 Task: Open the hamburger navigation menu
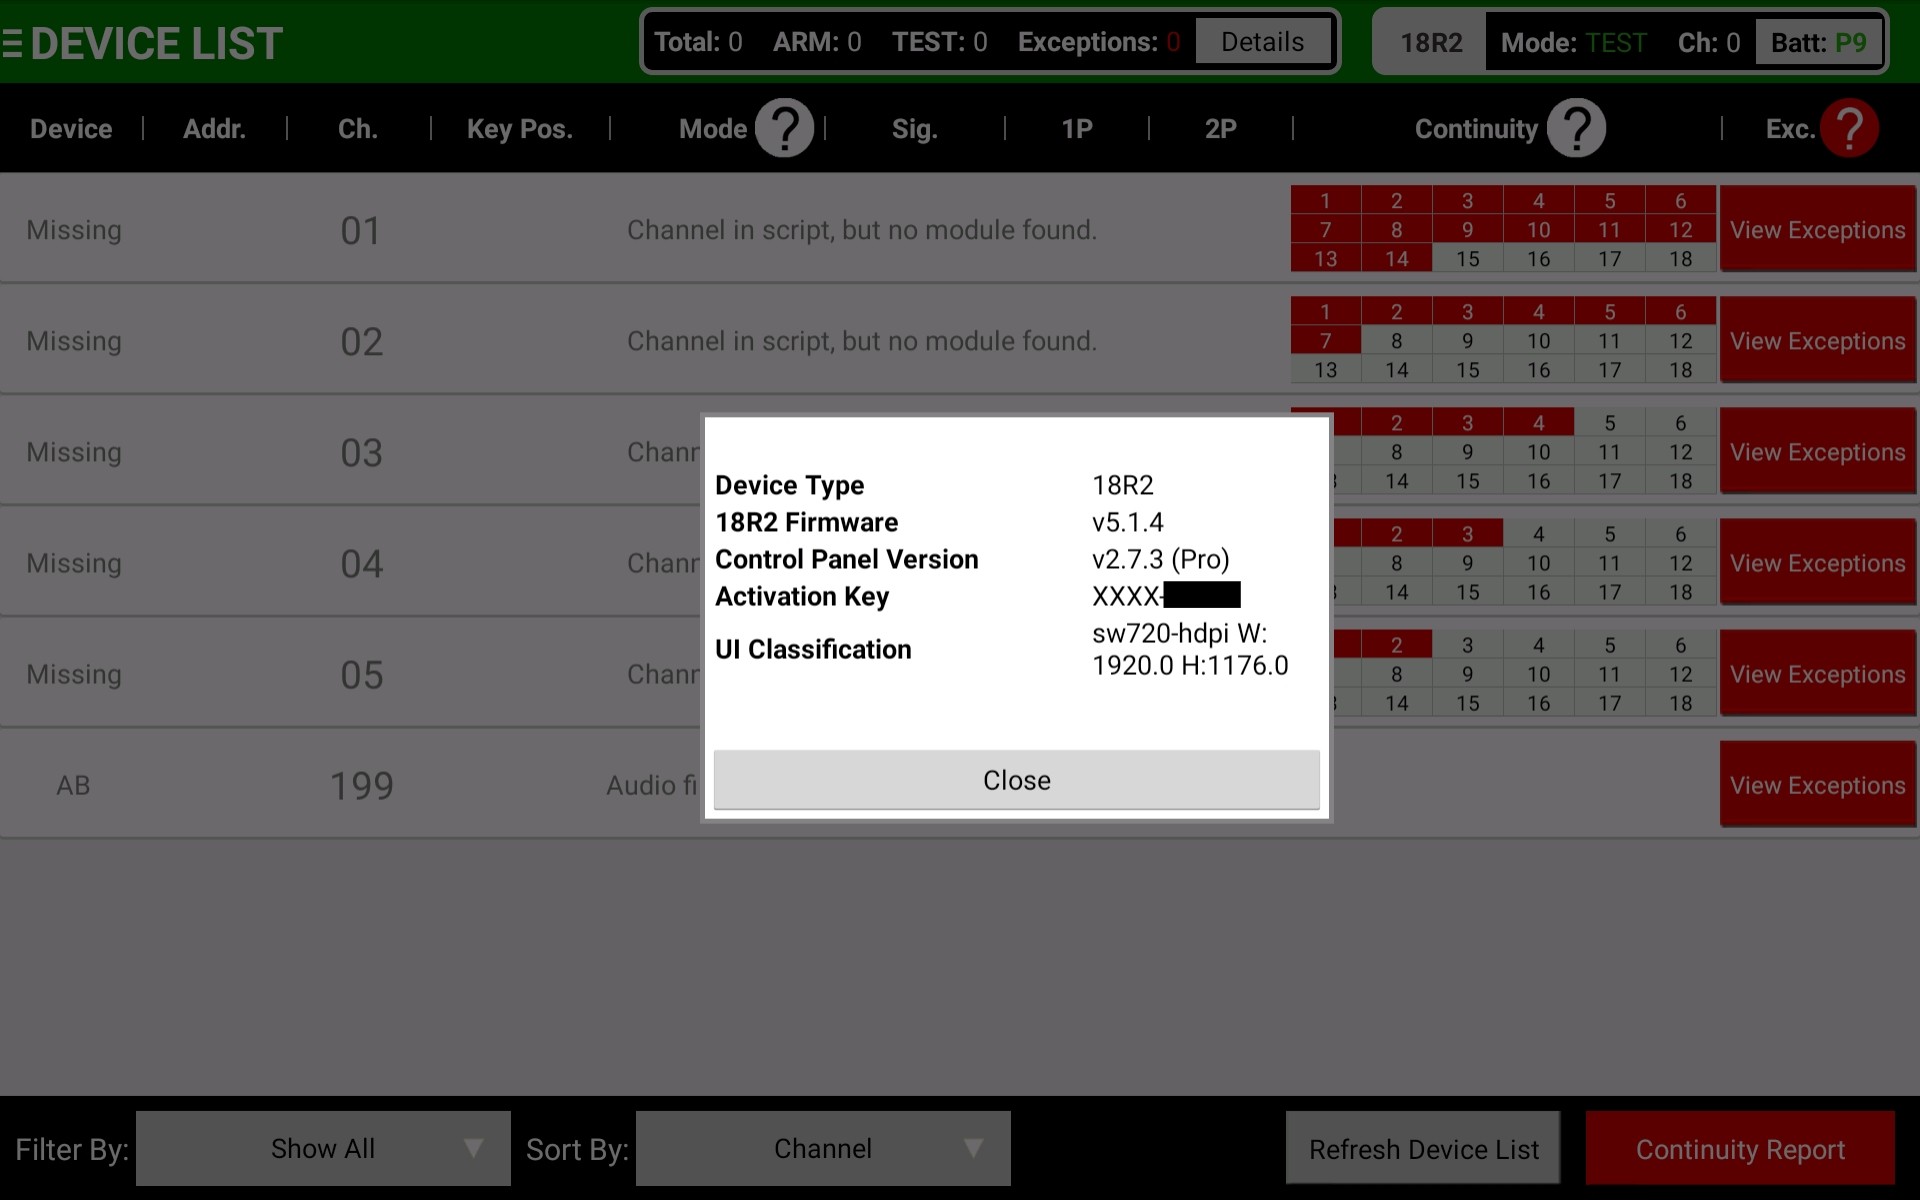coord(14,40)
